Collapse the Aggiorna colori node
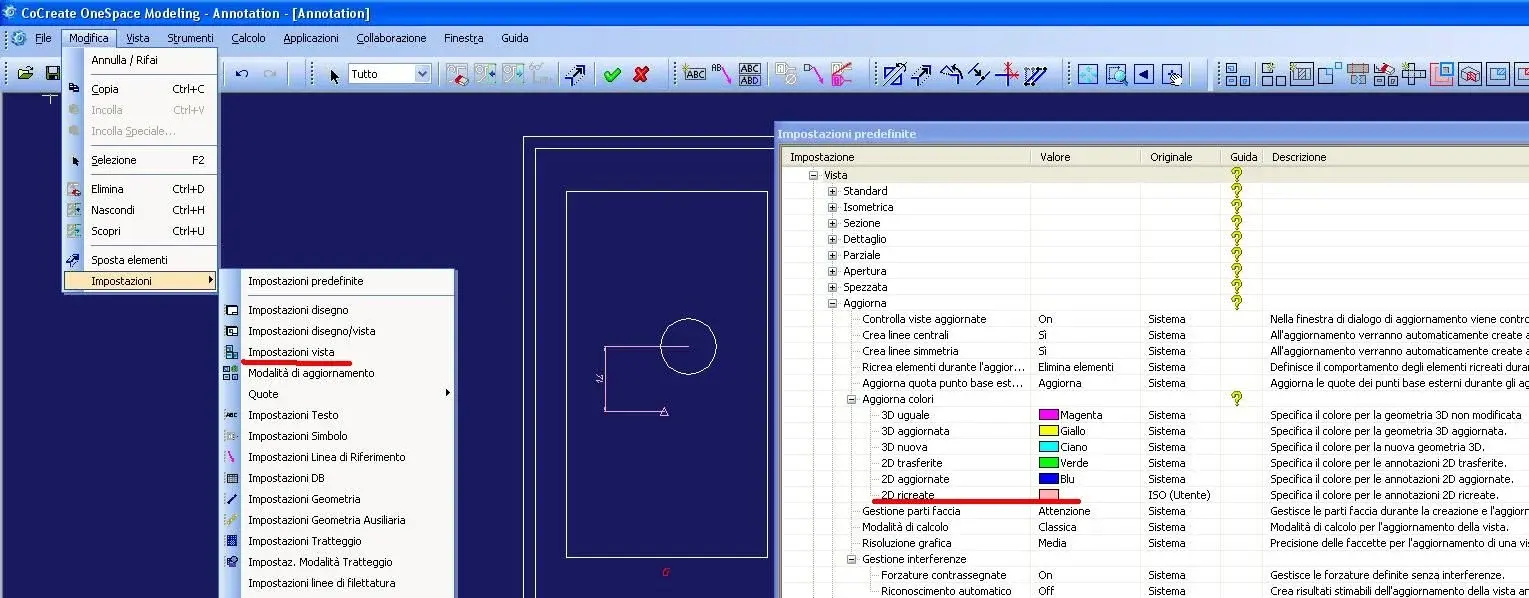Screen dimensions: 1529x598 click(x=852, y=399)
